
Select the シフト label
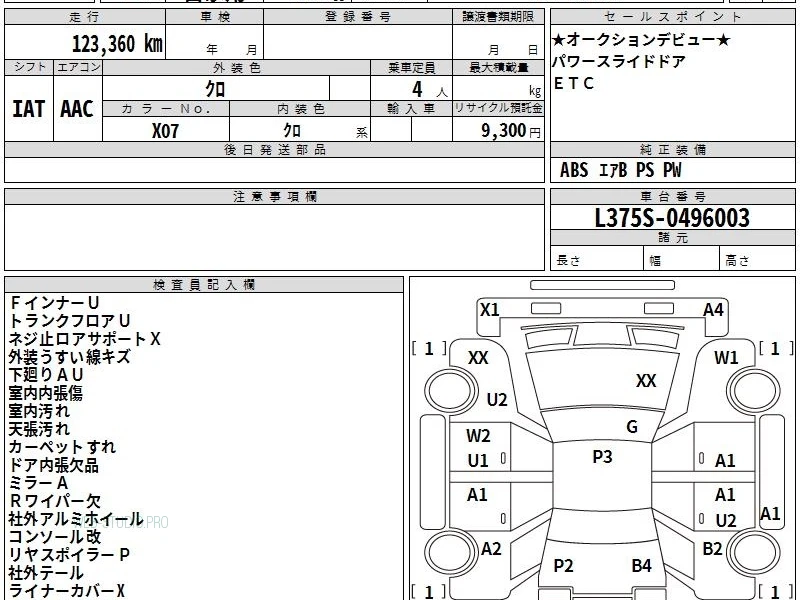(x=29, y=67)
